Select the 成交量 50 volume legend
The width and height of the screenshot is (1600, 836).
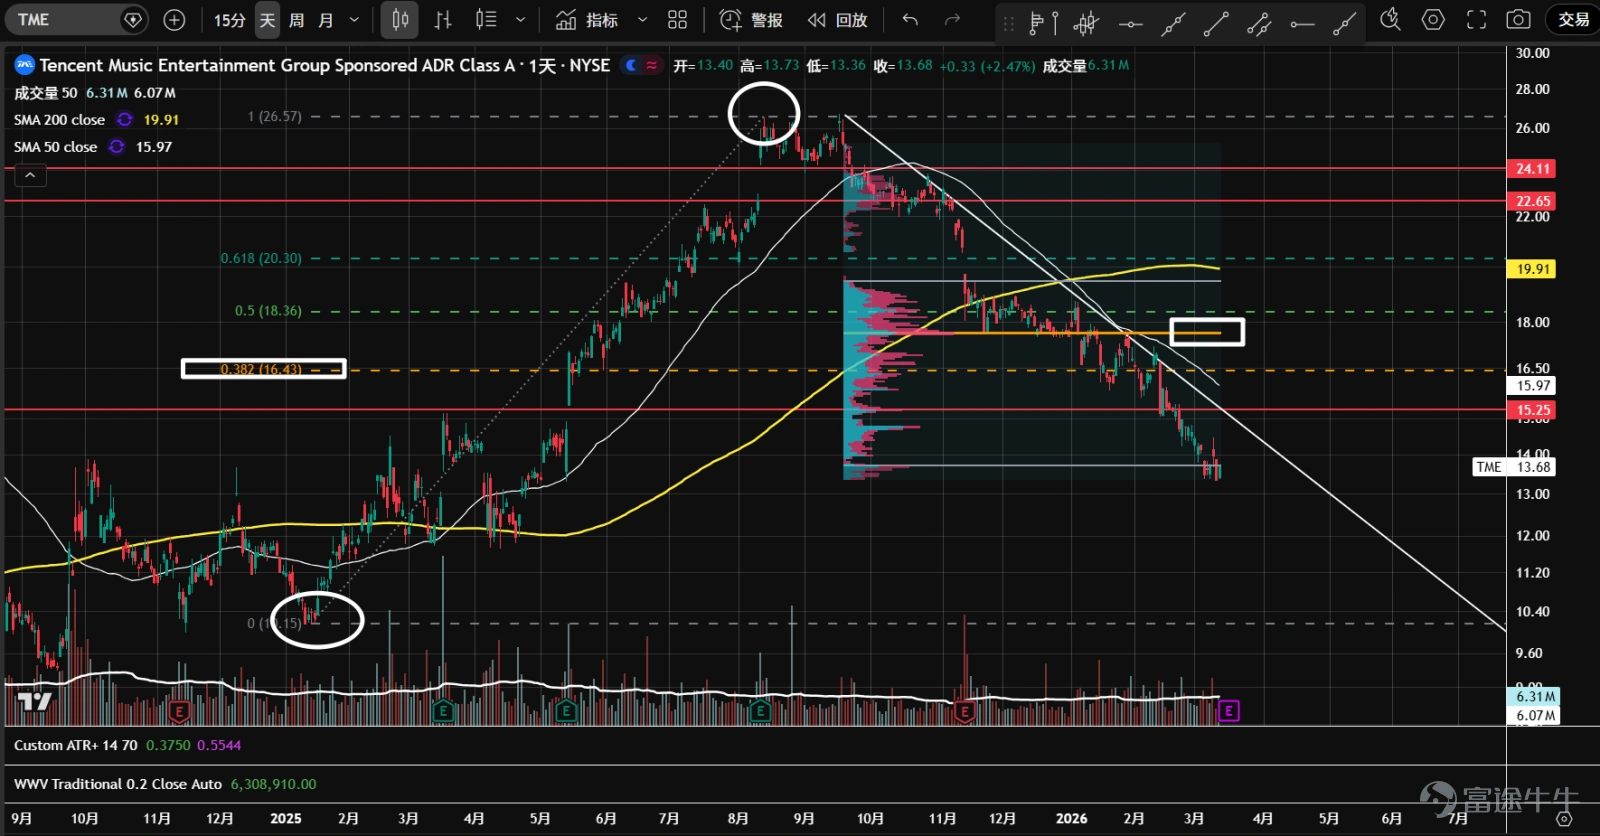point(45,93)
